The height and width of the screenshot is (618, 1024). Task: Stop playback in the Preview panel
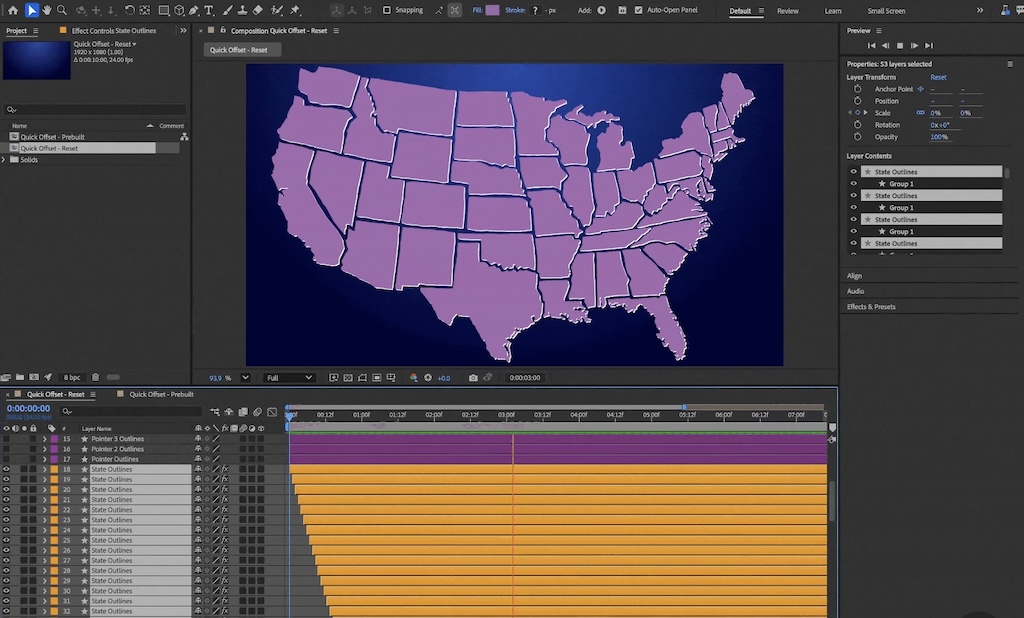pos(900,45)
